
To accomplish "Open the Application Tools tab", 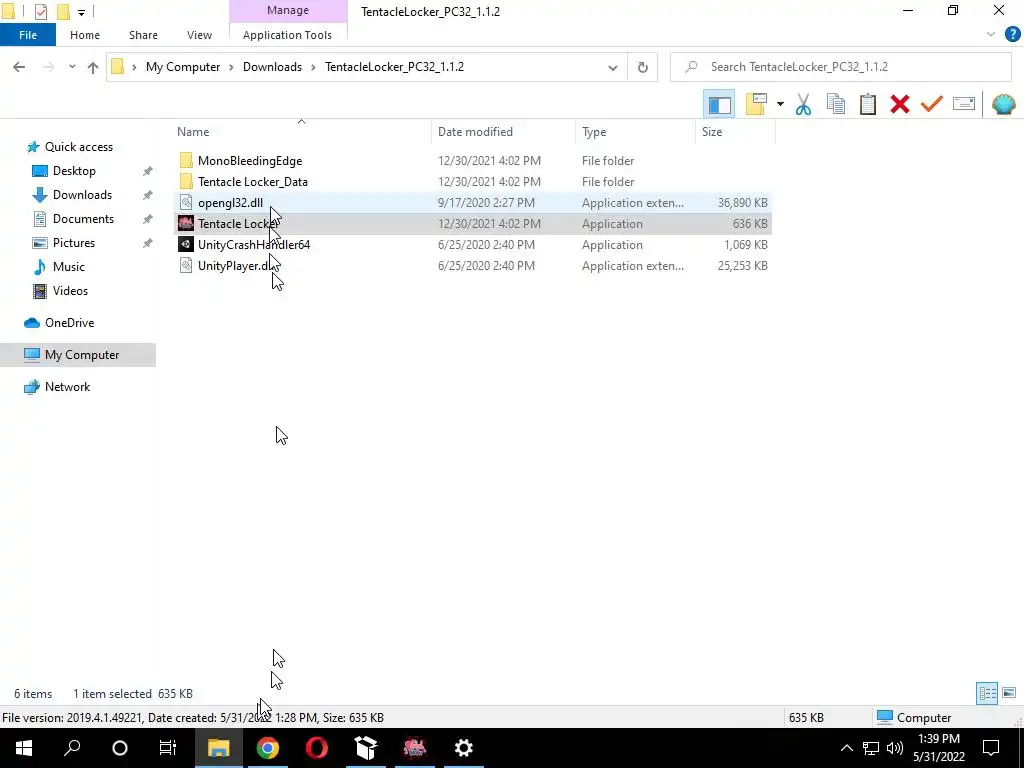I will [x=287, y=35].
